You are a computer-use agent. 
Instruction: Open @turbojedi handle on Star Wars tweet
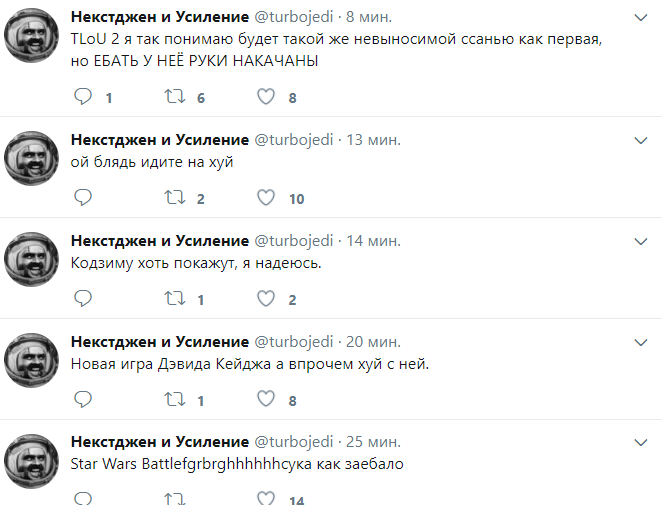[293, 442]
